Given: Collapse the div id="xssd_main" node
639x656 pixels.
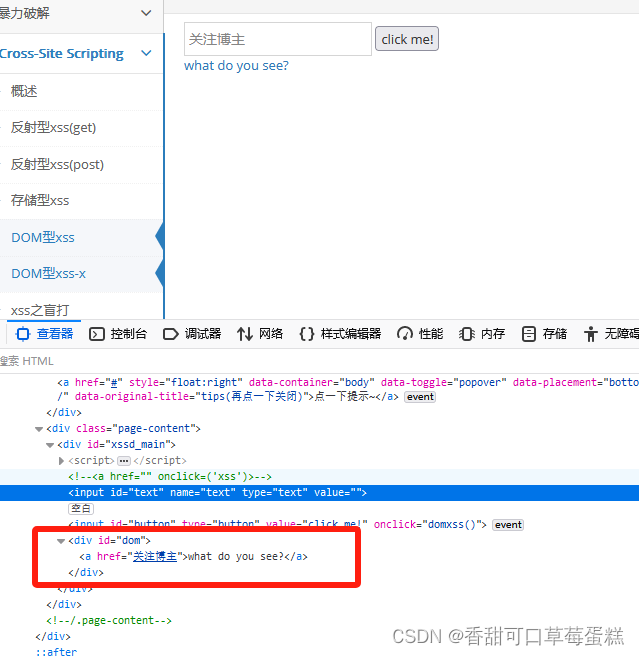Looking at the screenshot, I should tap(50, 445).
